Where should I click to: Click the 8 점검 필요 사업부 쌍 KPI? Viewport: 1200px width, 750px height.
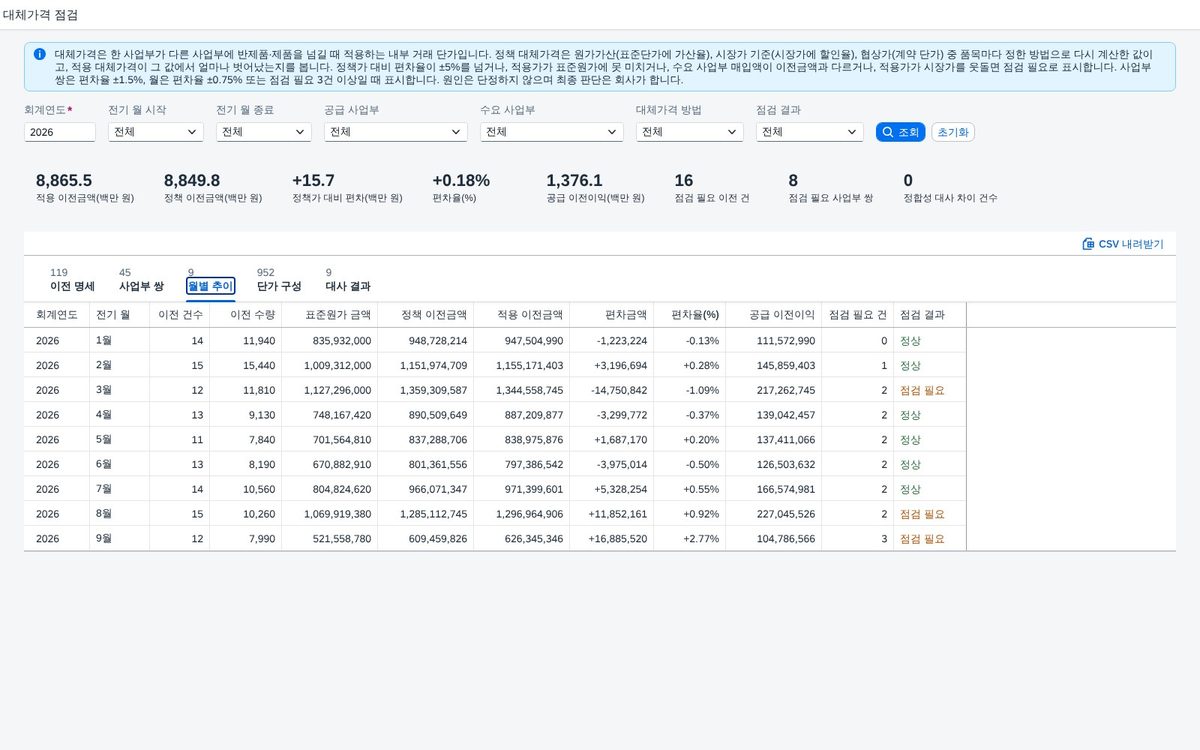[830, 188]
